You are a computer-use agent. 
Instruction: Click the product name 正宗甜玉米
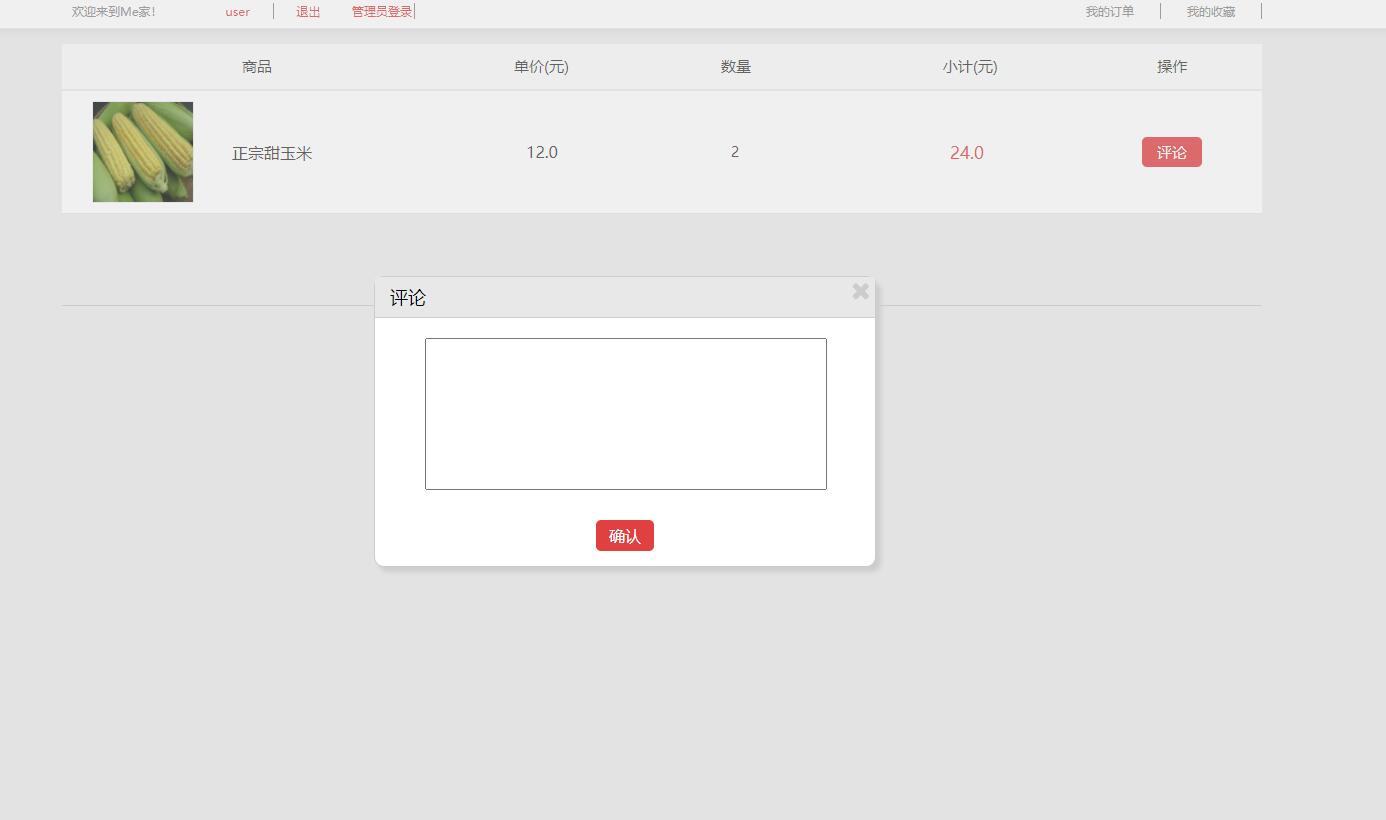[272, 153]
